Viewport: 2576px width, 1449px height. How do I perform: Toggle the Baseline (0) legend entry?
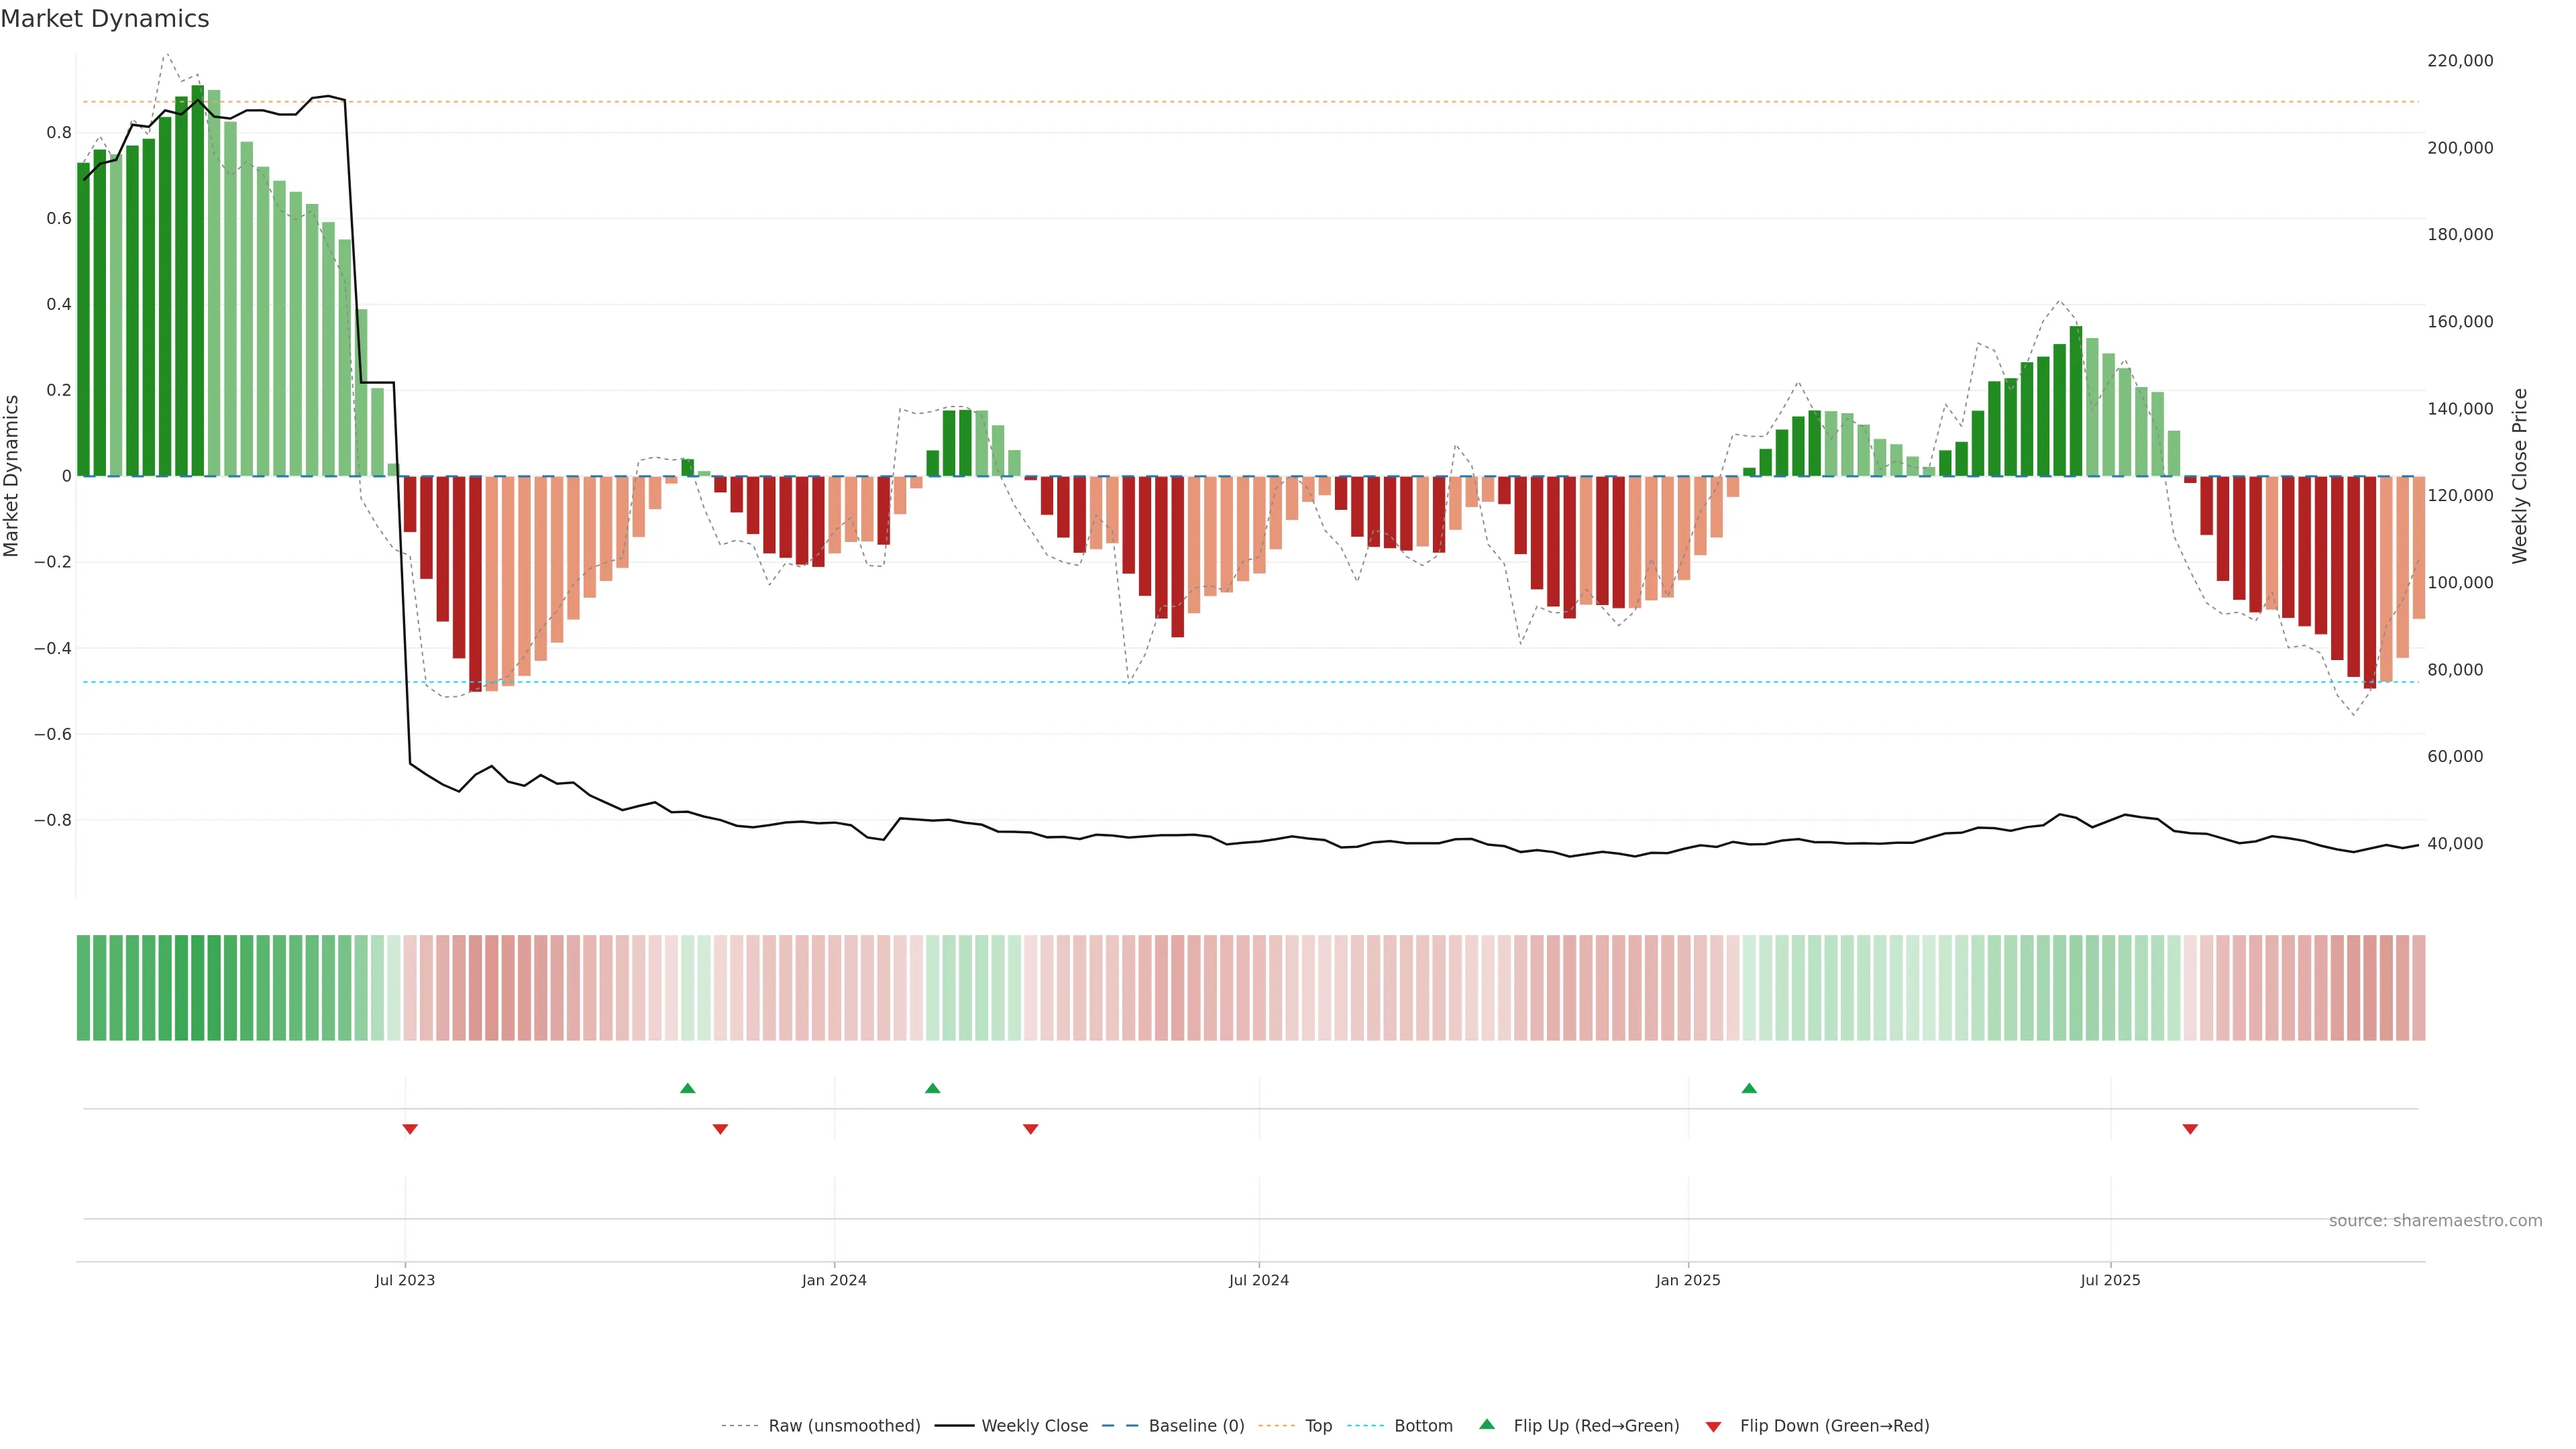(x=1196, y=1426)
